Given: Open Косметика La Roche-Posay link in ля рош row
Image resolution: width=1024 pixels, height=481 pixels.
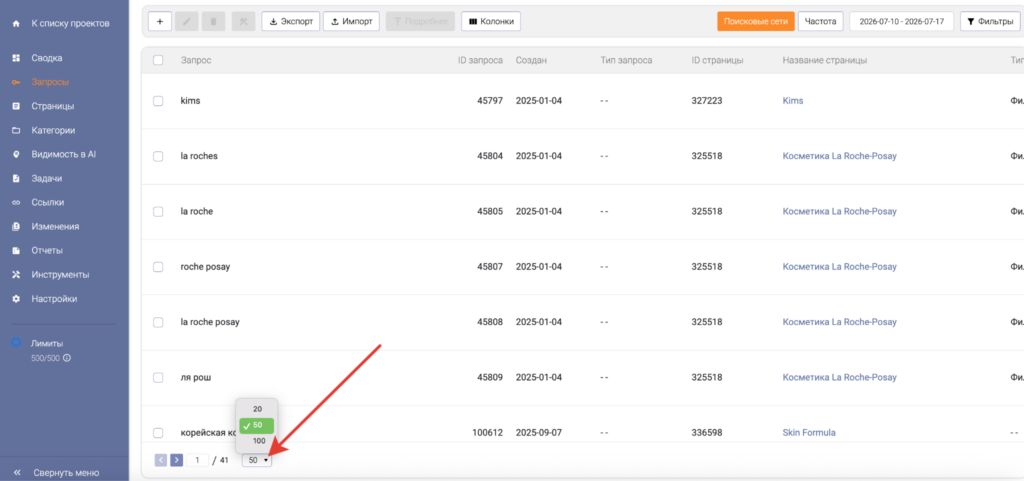Looking at the screenshot, I should tap(839, 377).
